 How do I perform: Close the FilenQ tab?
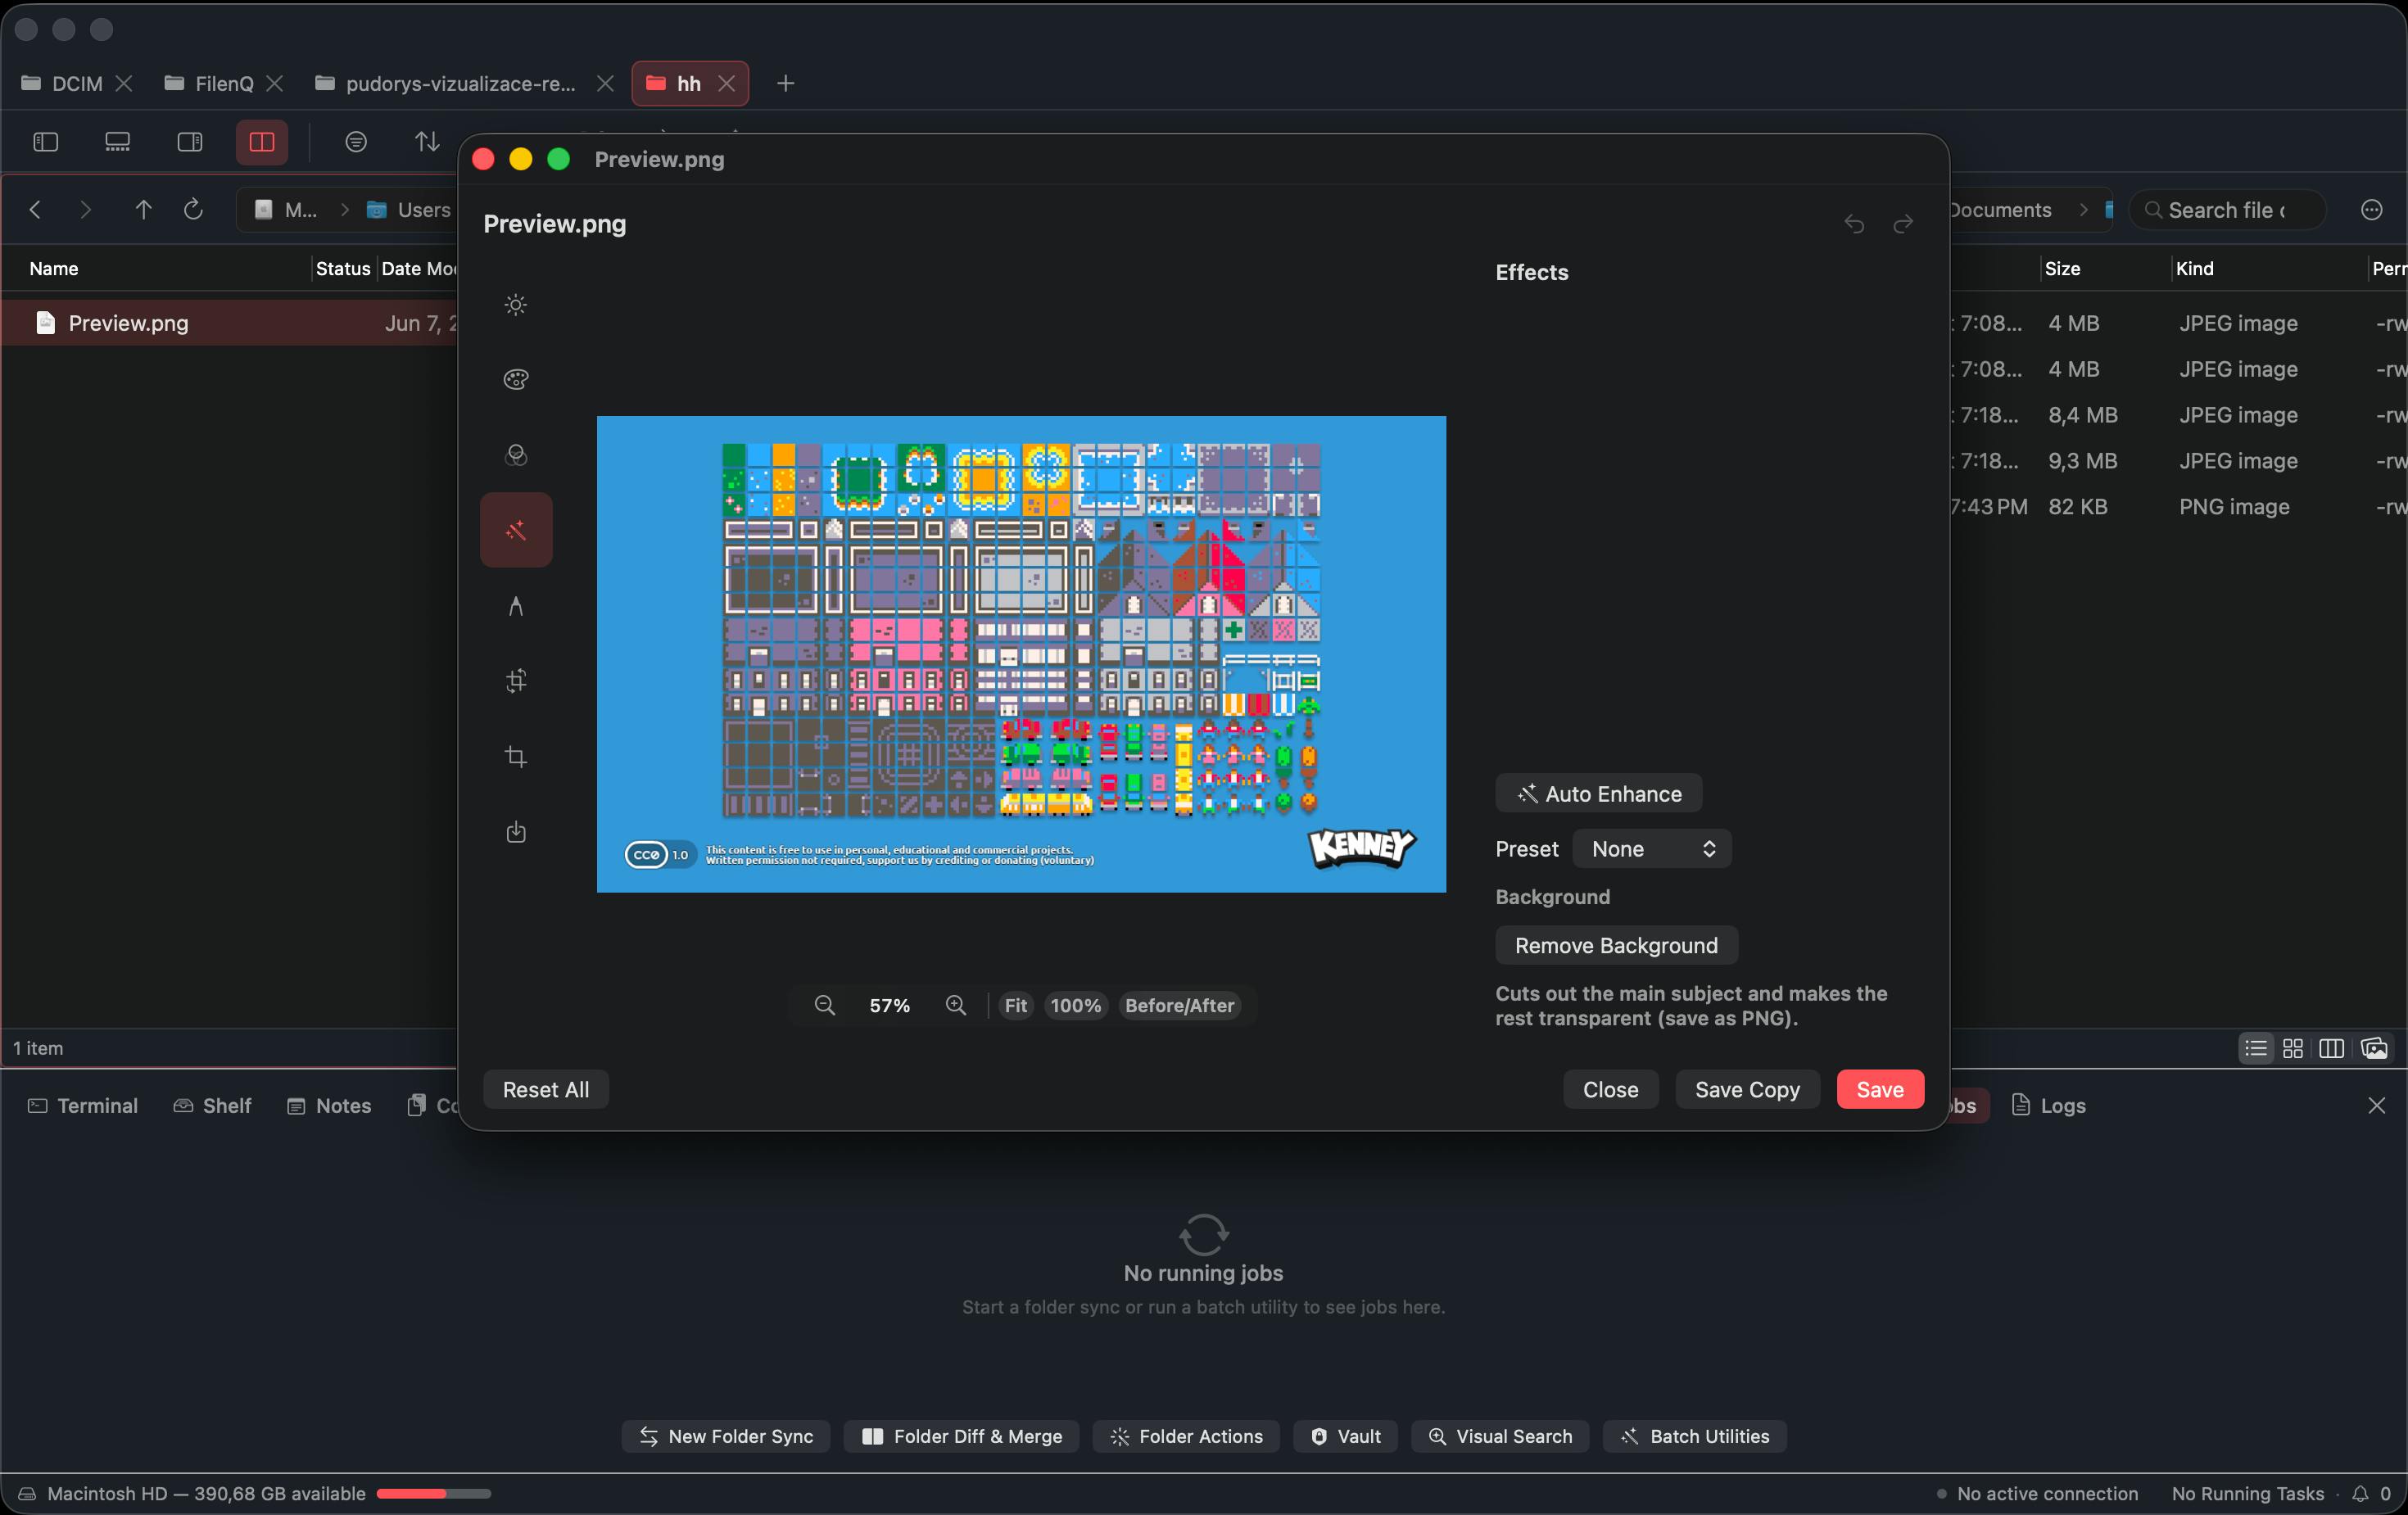tap(274, 84)
